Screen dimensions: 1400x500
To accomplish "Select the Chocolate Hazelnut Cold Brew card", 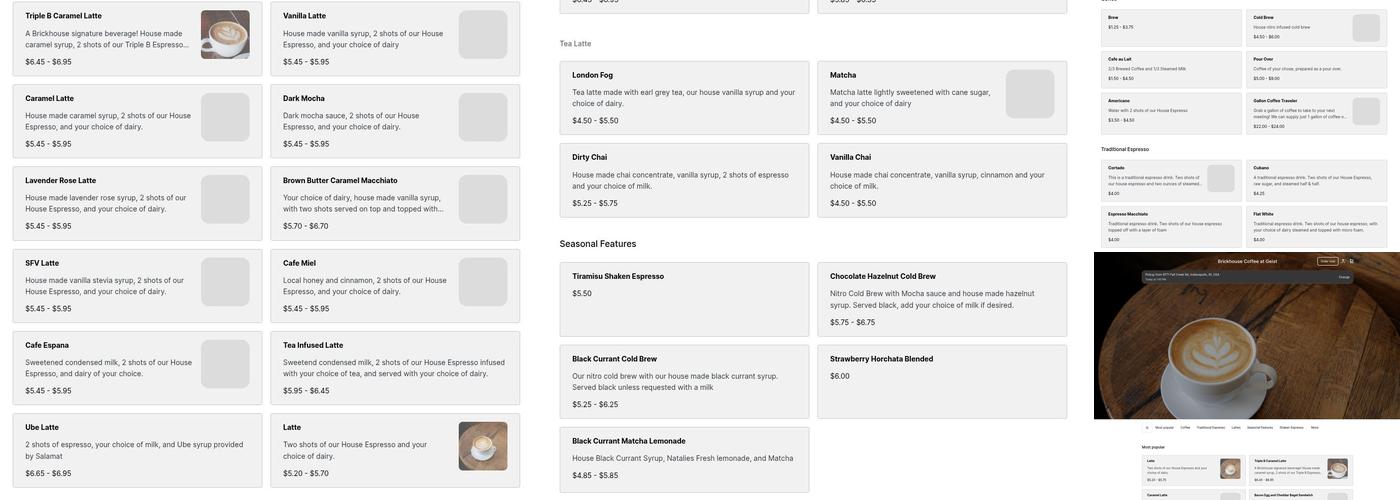I will pyautogui.click(x=942, y=299).
